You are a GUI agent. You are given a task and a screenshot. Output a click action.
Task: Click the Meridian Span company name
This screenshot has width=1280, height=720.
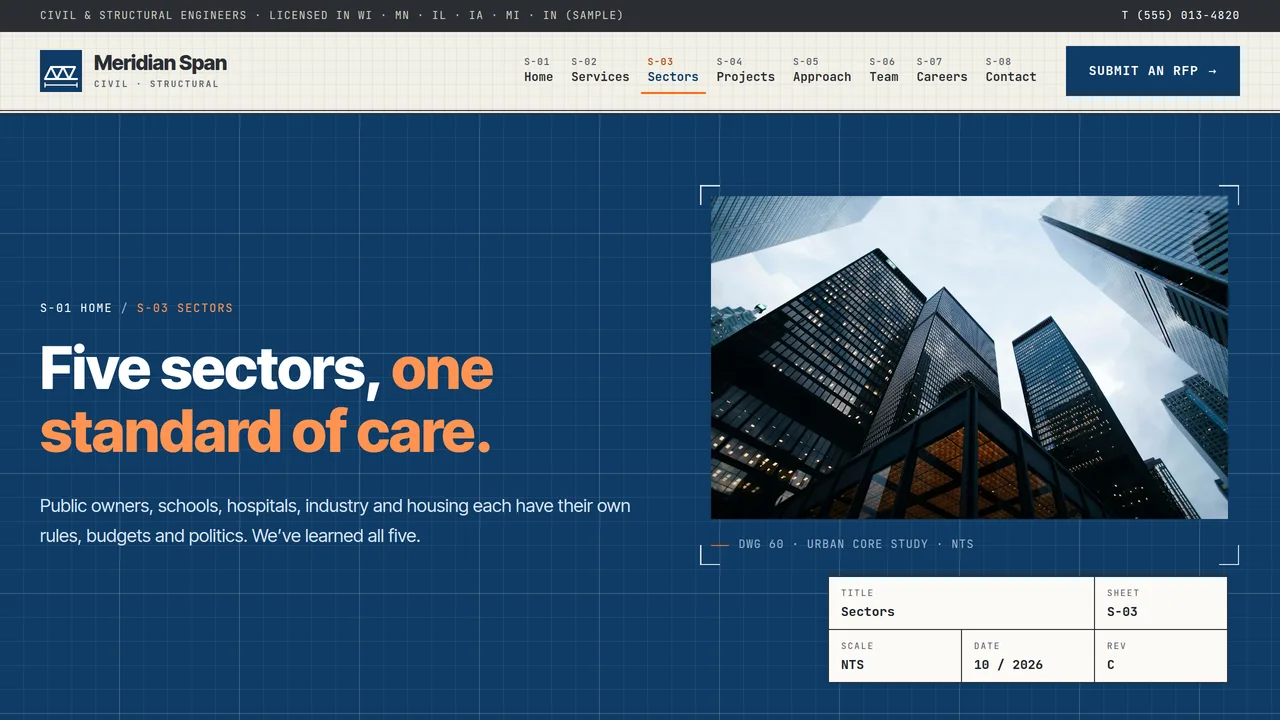160,63
